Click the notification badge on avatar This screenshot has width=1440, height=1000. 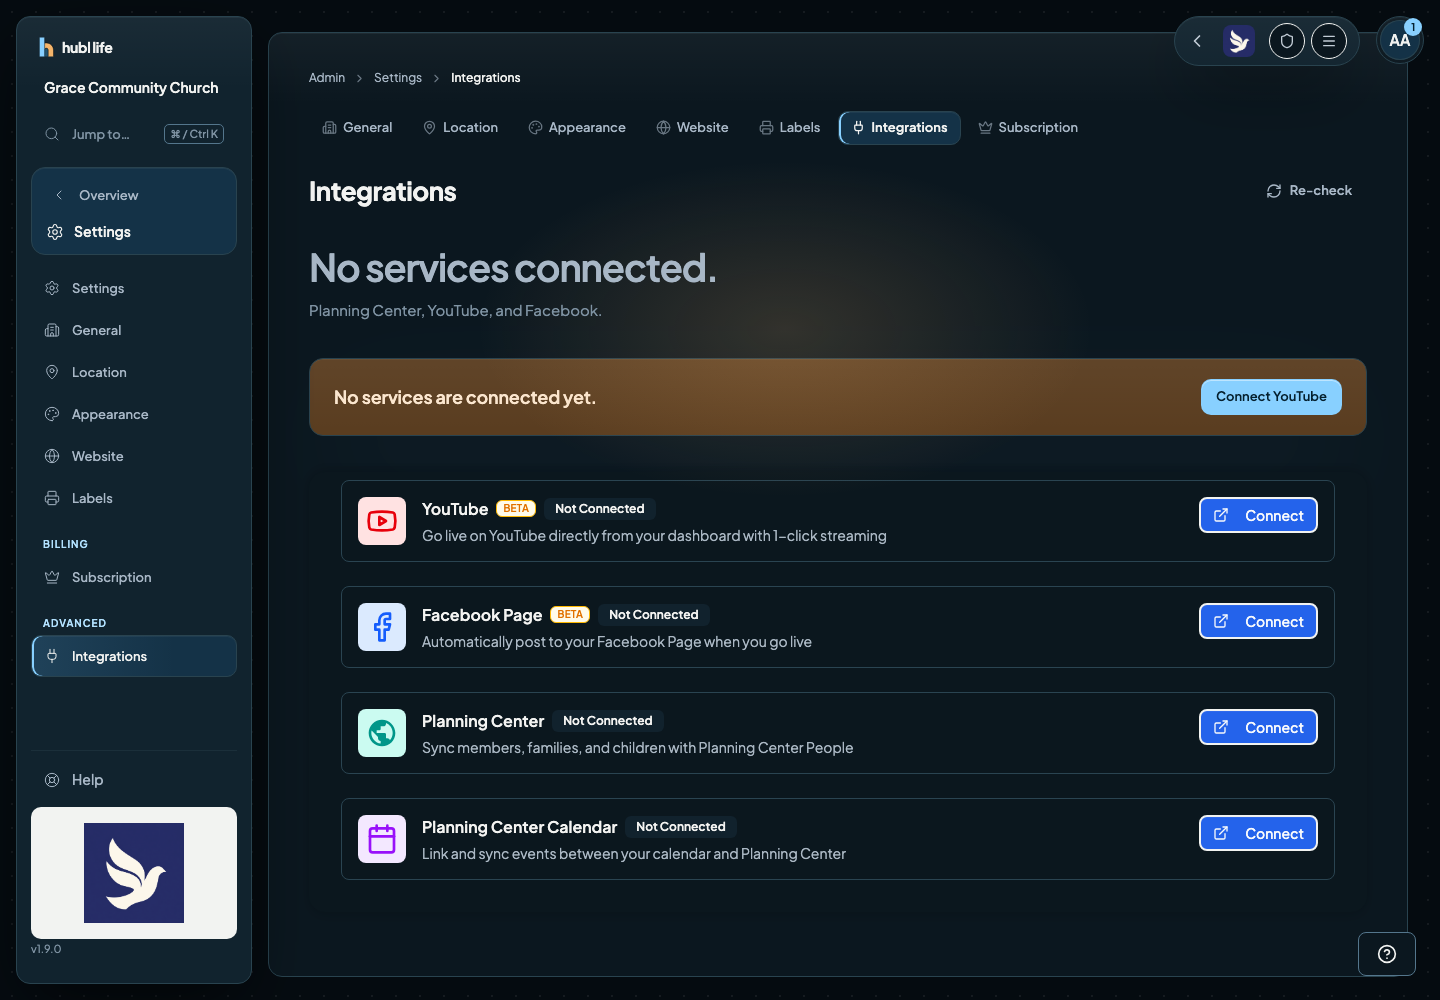tap(1412, 27)
